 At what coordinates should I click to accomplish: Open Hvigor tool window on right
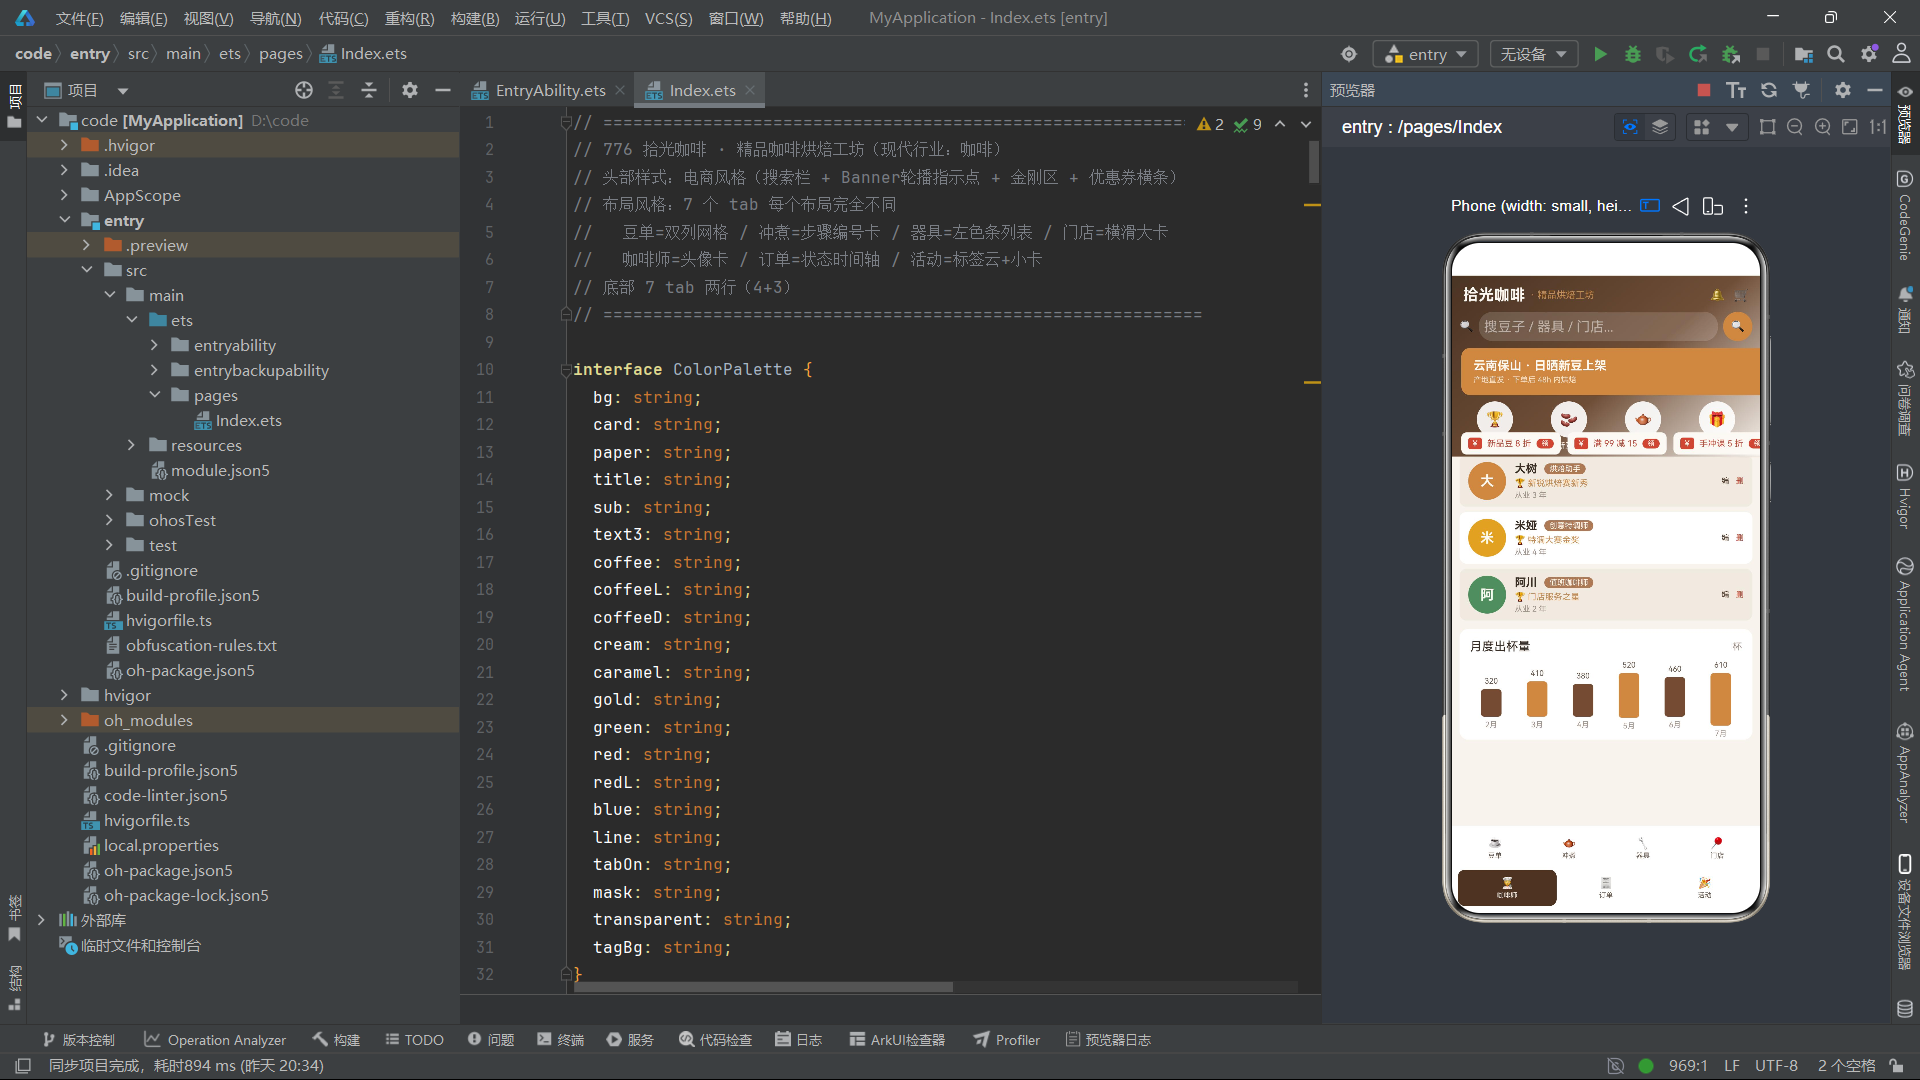pos(1905,496)
